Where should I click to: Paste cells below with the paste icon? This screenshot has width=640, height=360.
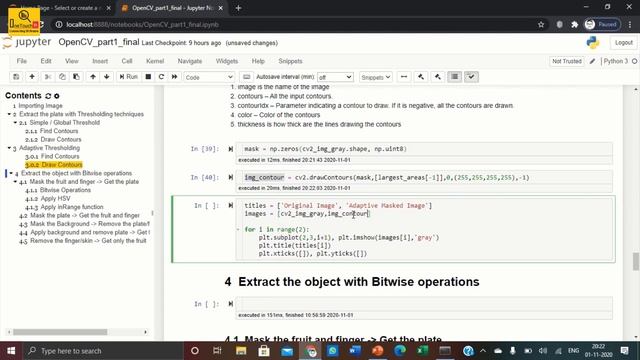[76, 77]
